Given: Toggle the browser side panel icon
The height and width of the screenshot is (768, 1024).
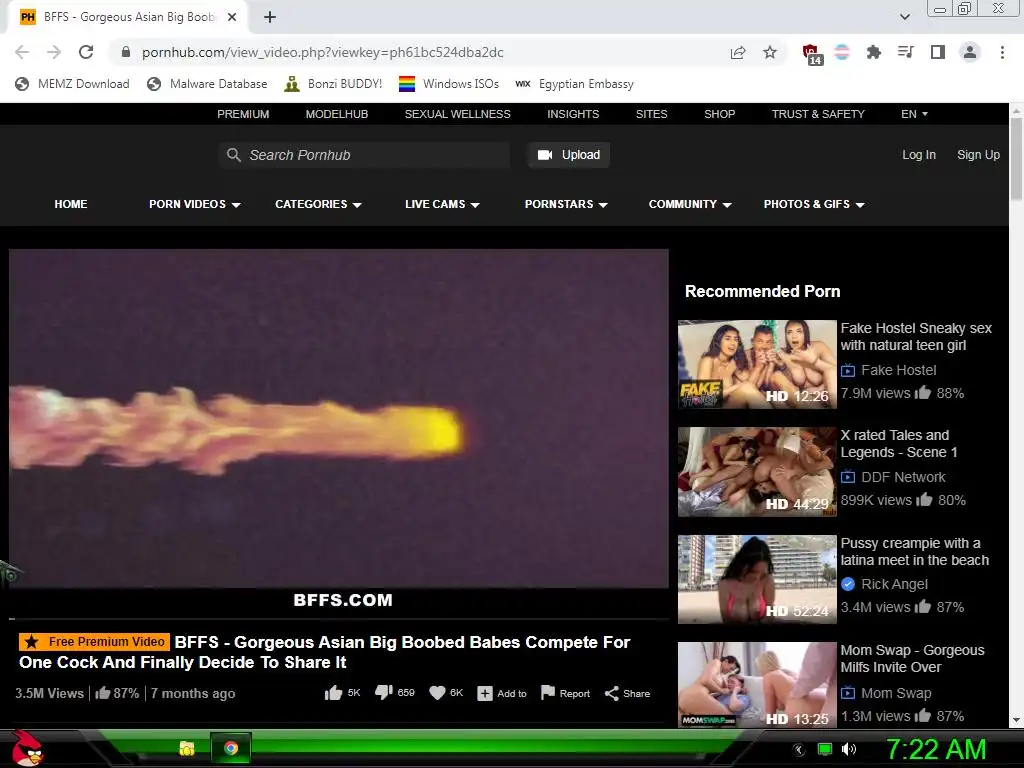Looking at the screenshot, I should pyautogui.click(x=938, y=52).
